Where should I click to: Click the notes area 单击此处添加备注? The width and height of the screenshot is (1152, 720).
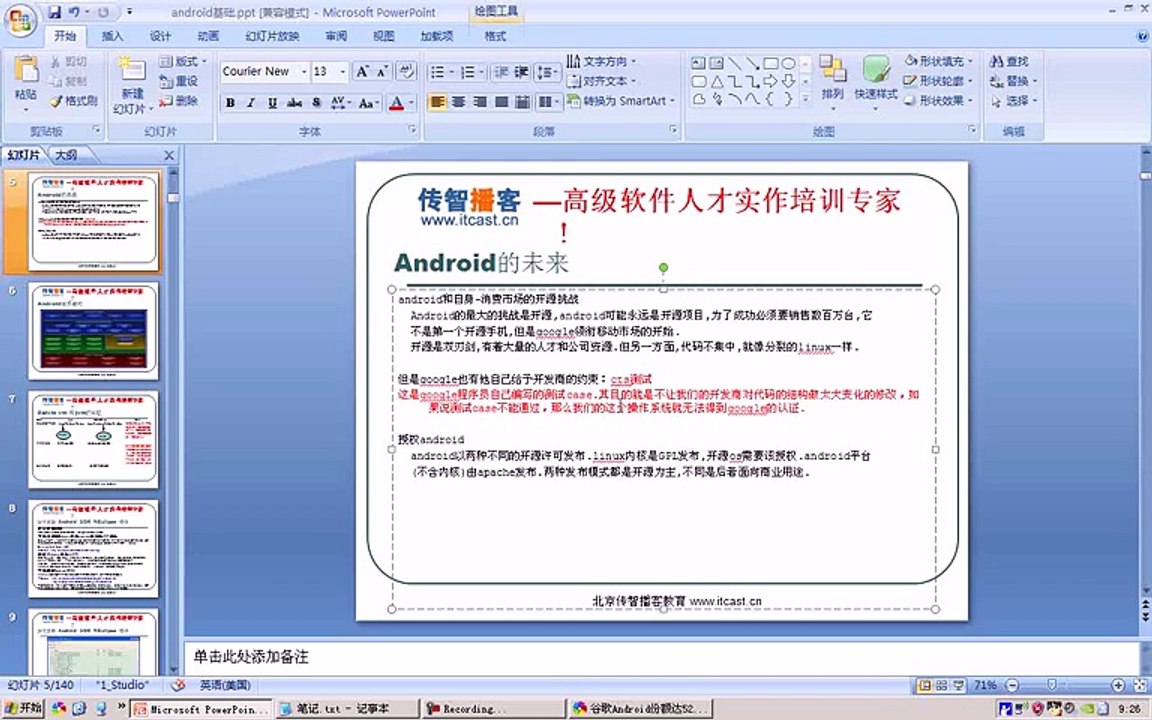point(661,656)
